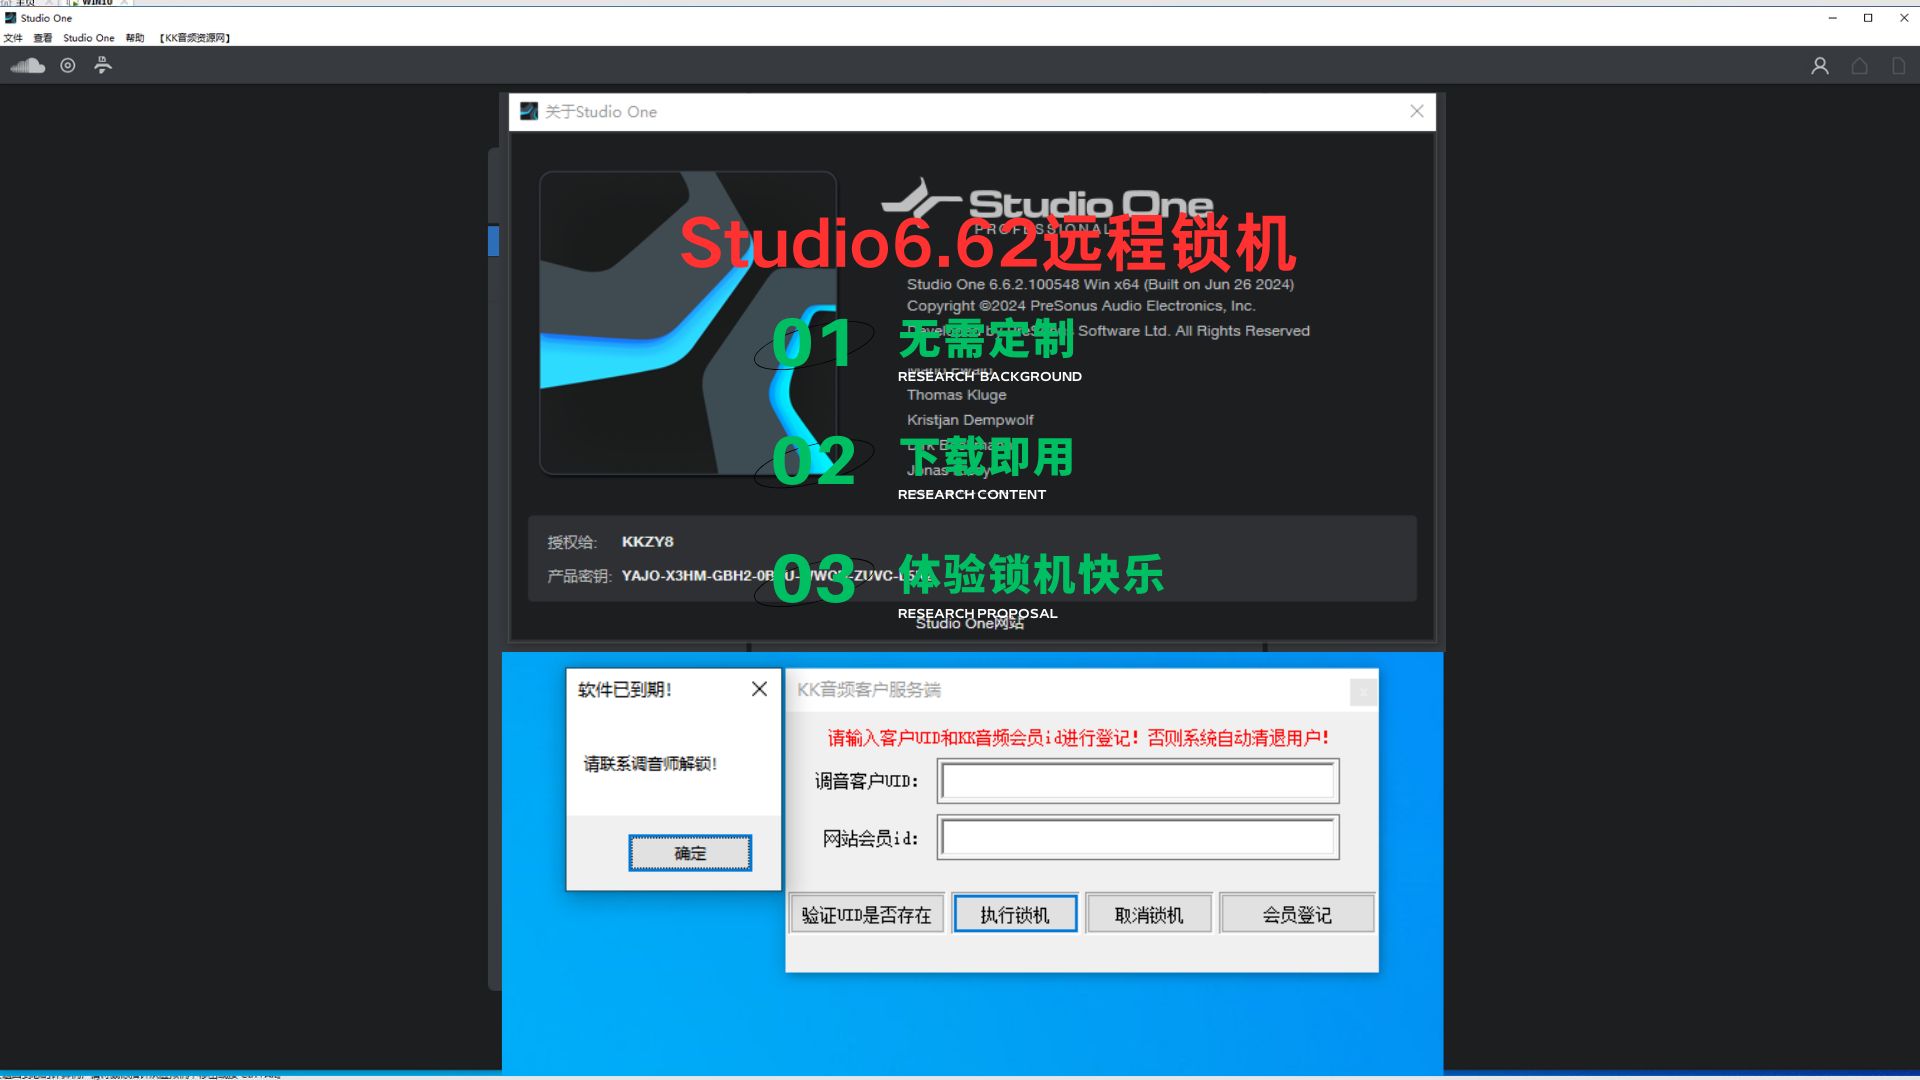Viewport: 1920px width, 1080px height.
Task: Focus the 网站会员id input field
Action: [x=1138, y=838]
